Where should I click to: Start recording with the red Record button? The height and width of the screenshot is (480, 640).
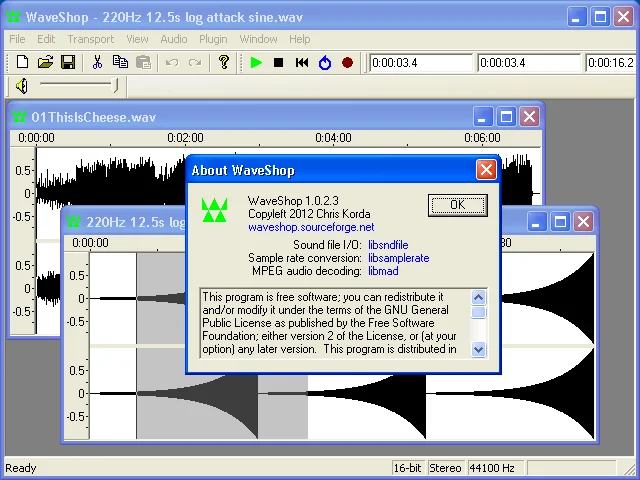(x=347, y=62)
